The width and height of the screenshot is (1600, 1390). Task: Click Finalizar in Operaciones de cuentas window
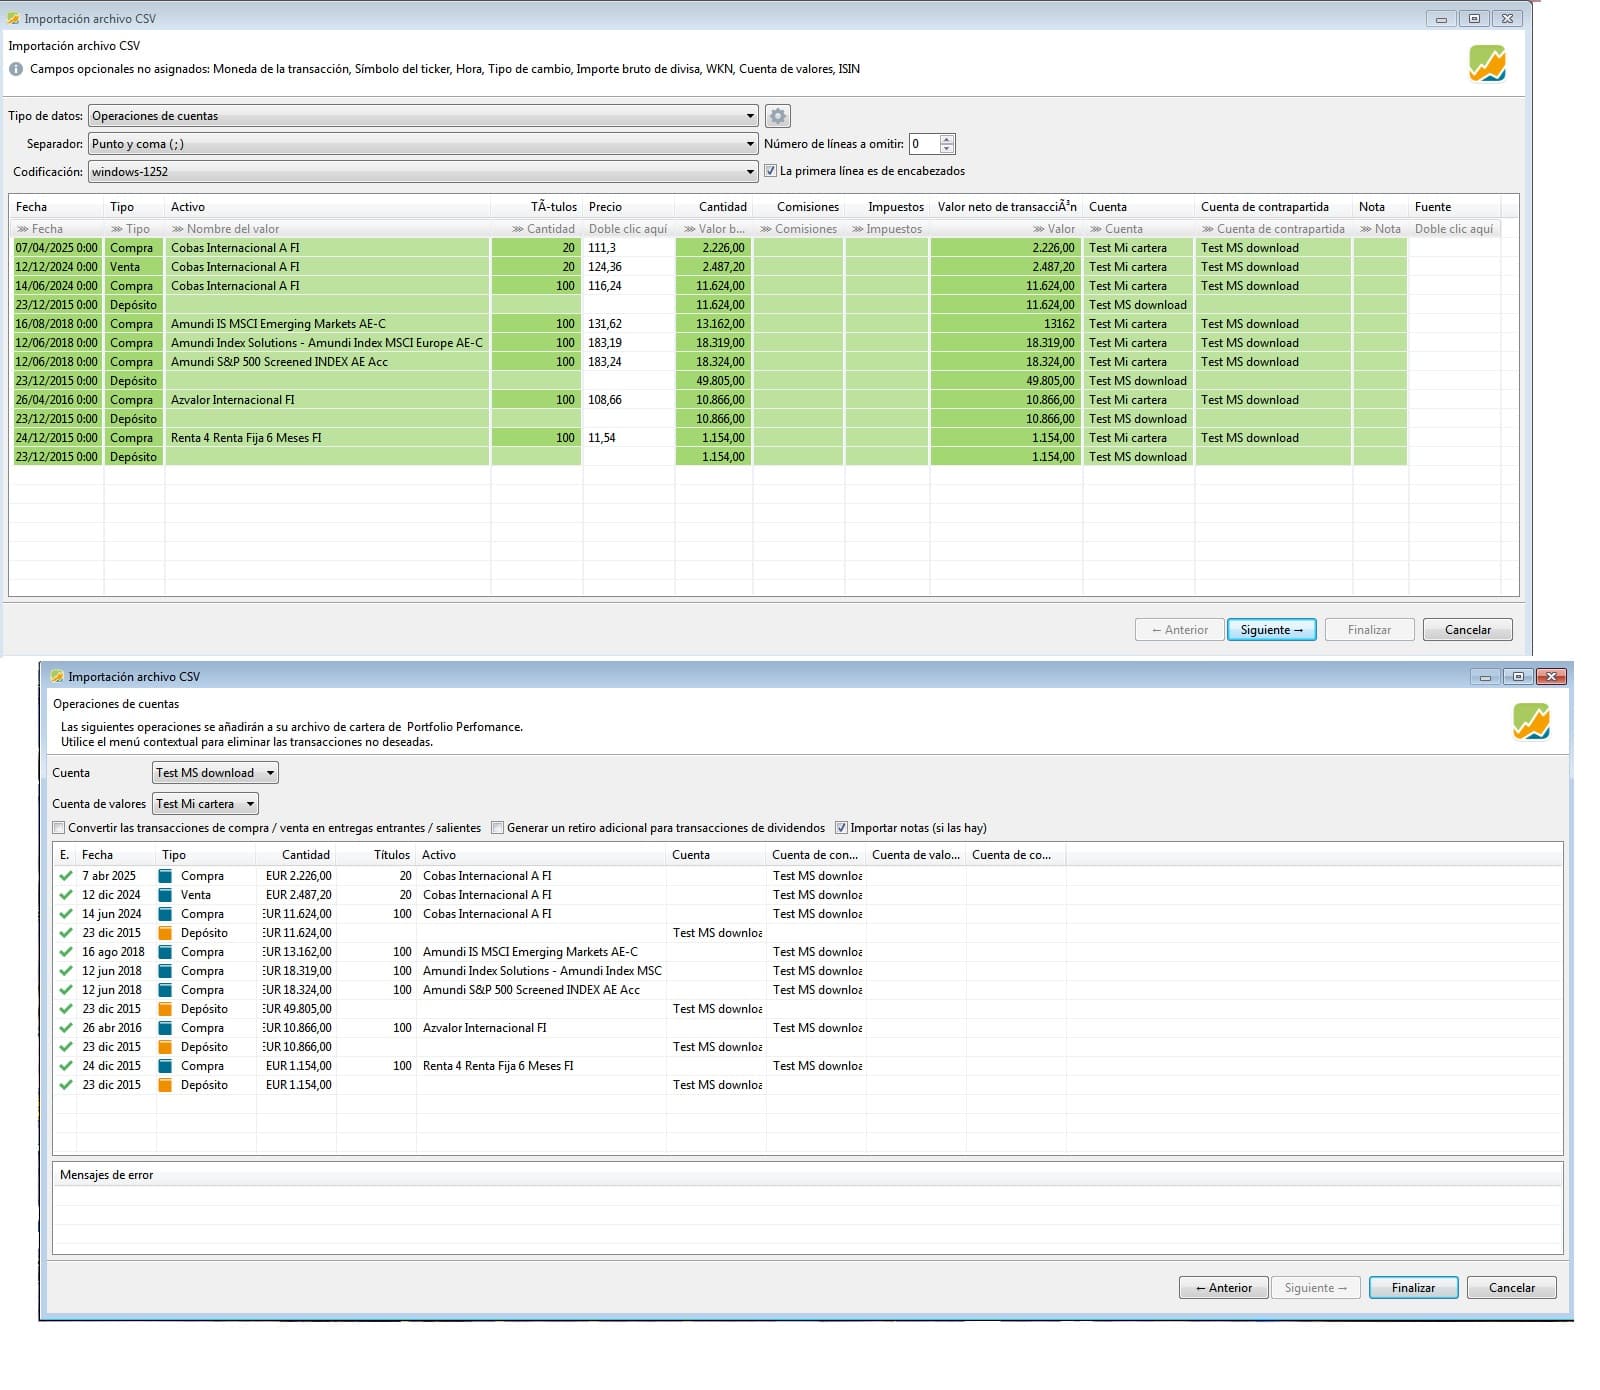(x=1413, y=1288)
